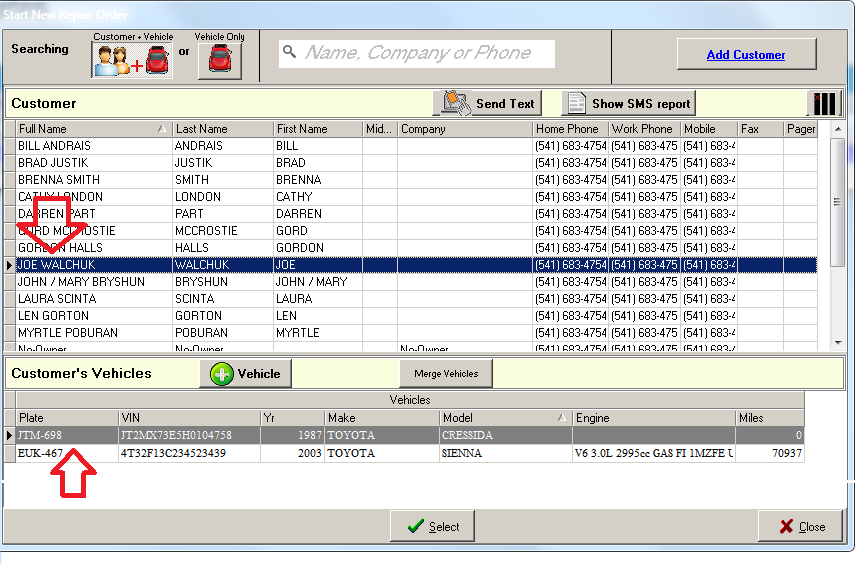Open Show SMS report document icon

pos(576,103)
